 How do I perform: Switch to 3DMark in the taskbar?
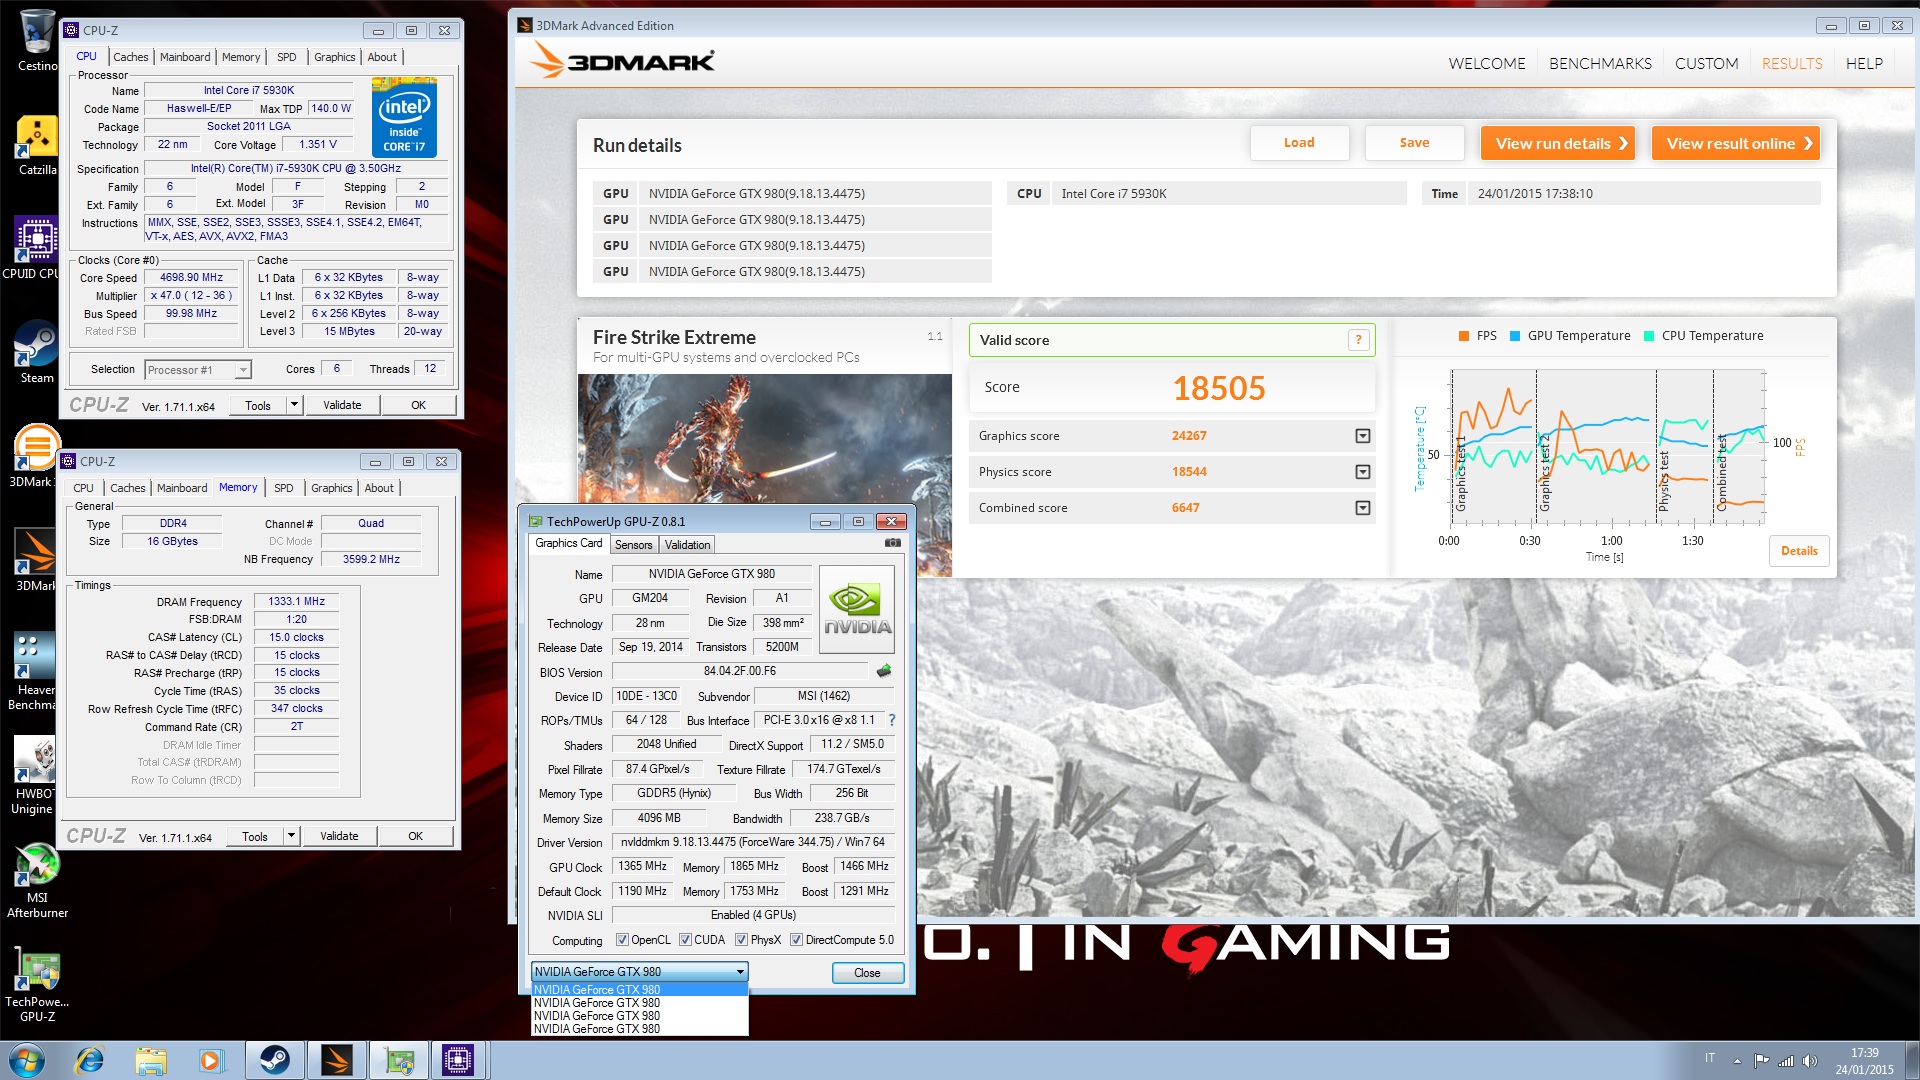point(337,1060)
